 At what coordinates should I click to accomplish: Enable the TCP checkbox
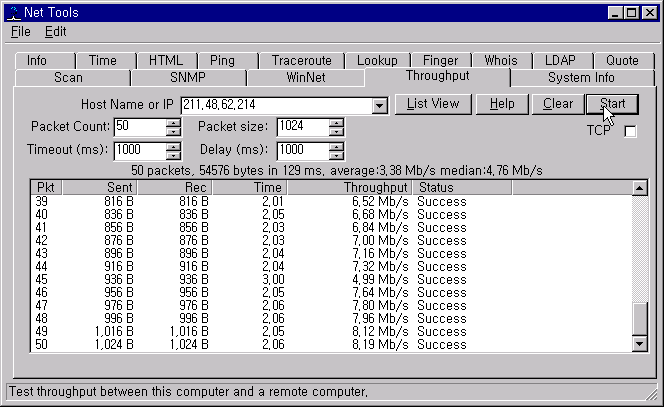630,131
